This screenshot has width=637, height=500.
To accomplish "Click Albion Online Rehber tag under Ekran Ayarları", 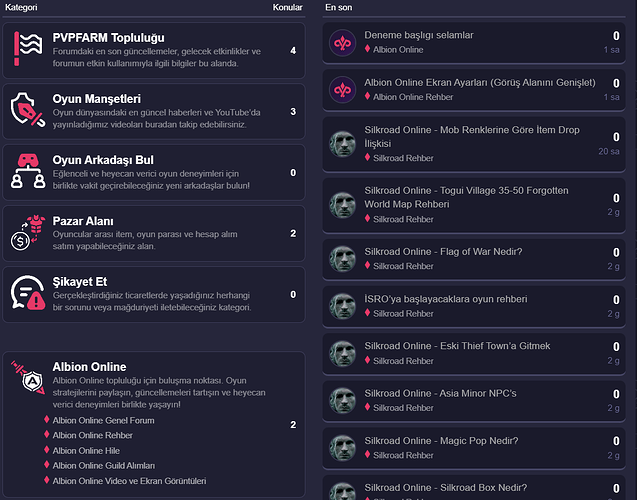I will 413,97.
